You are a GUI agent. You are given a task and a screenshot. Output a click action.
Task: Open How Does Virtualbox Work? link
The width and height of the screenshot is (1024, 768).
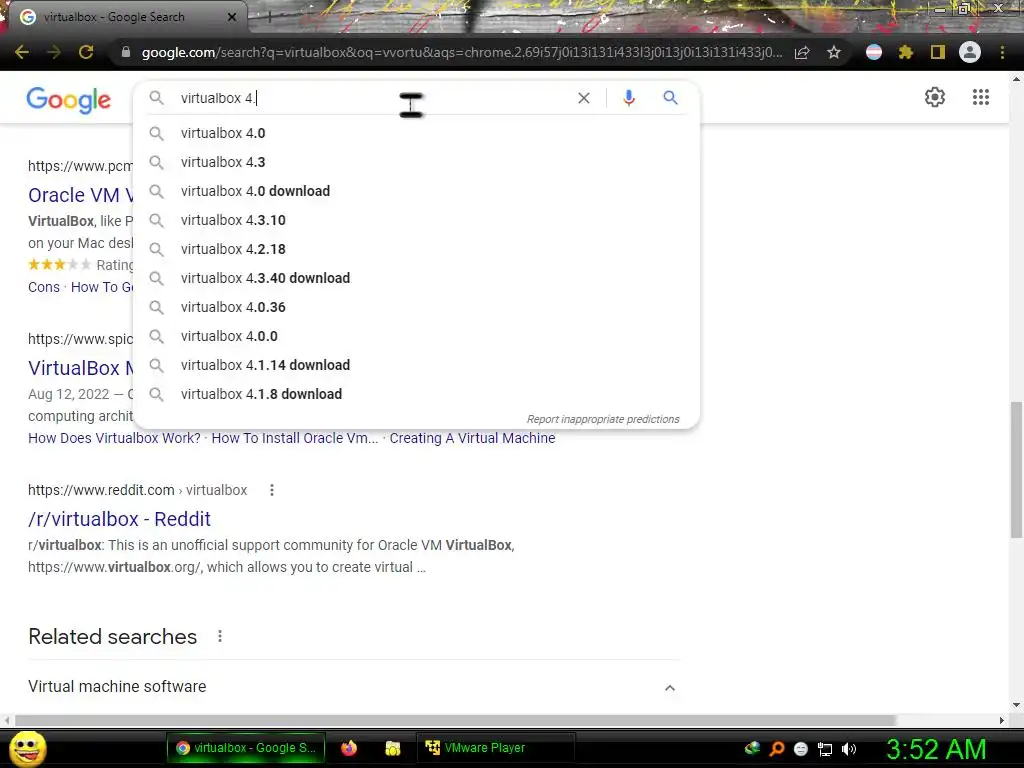coord(114,438)
